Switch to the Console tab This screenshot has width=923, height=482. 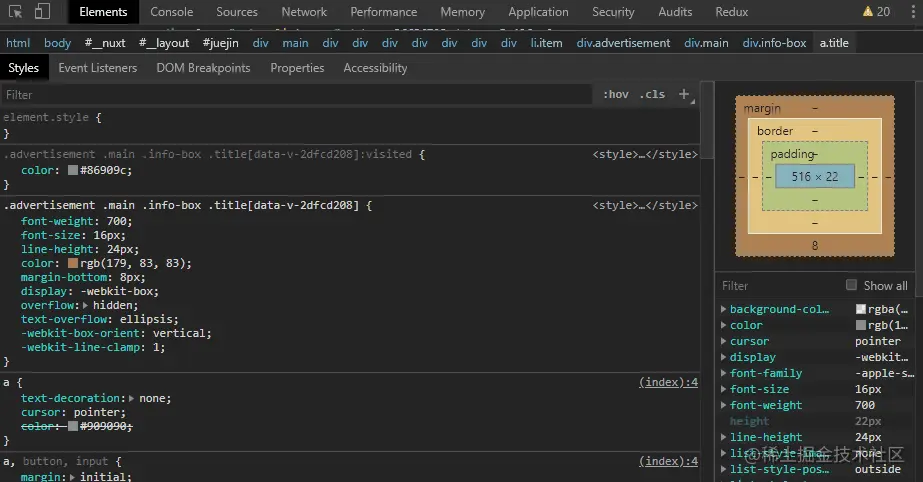[x=172, y=12]
